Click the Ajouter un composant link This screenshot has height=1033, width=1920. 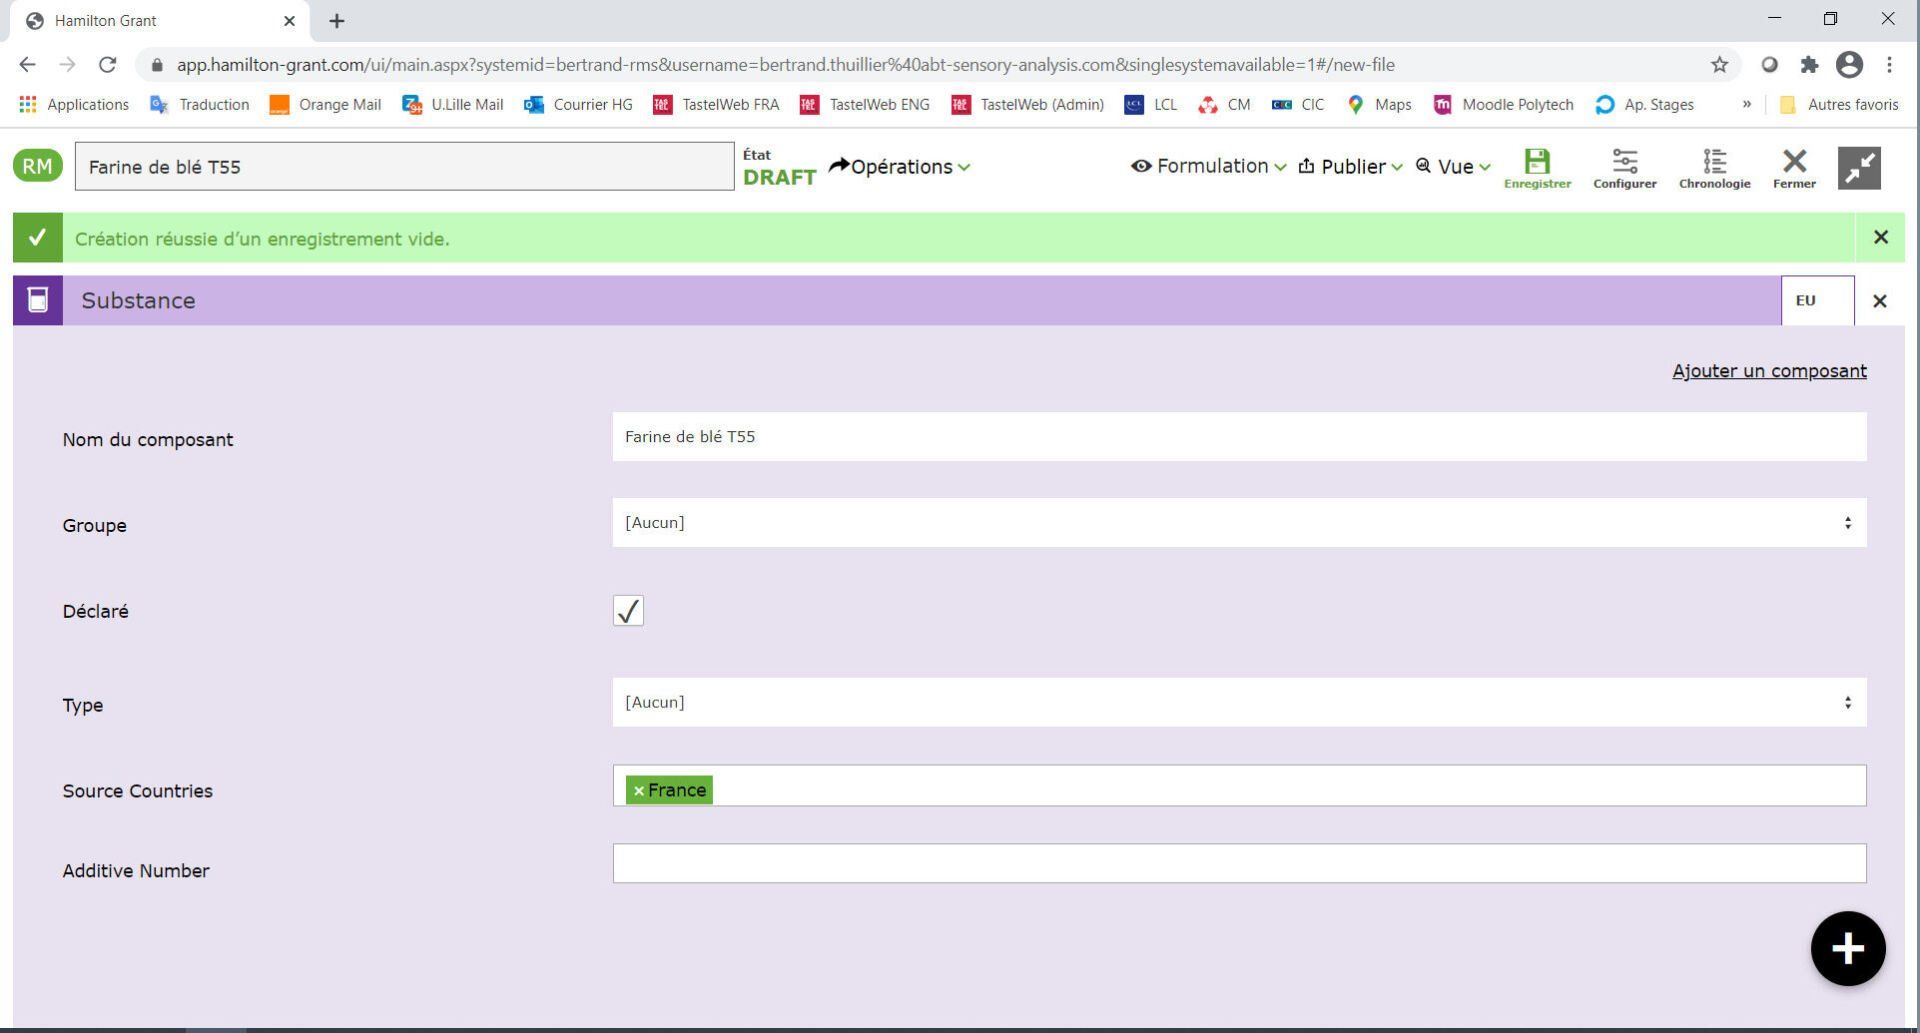click(x=1769, y=370)
